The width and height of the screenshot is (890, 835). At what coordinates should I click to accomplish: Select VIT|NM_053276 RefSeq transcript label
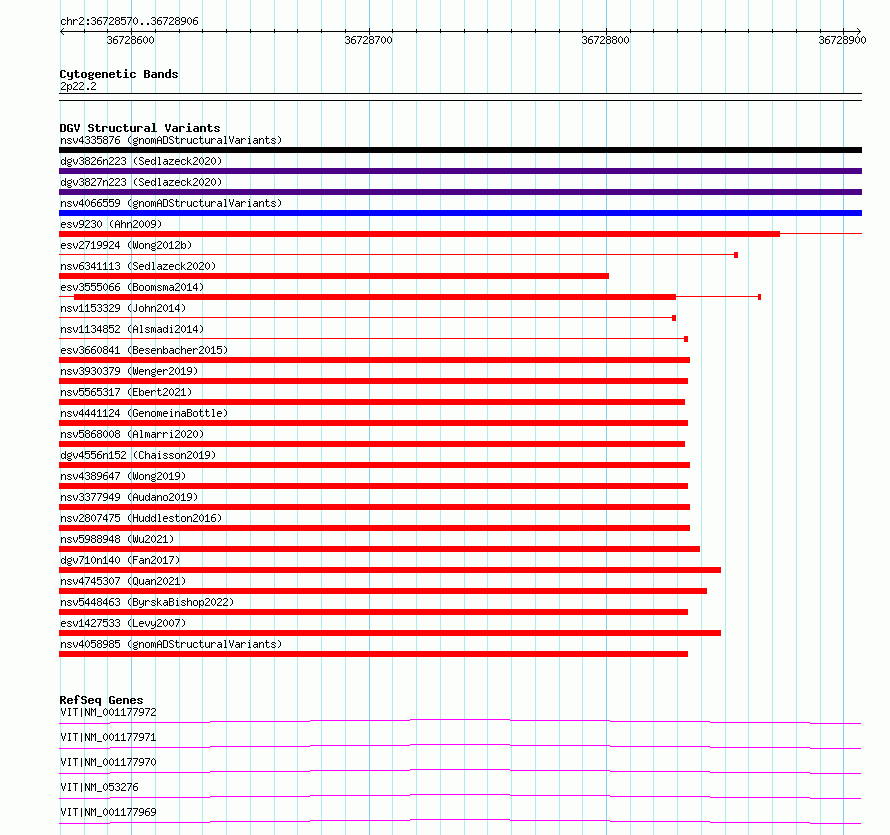point(99,787)
